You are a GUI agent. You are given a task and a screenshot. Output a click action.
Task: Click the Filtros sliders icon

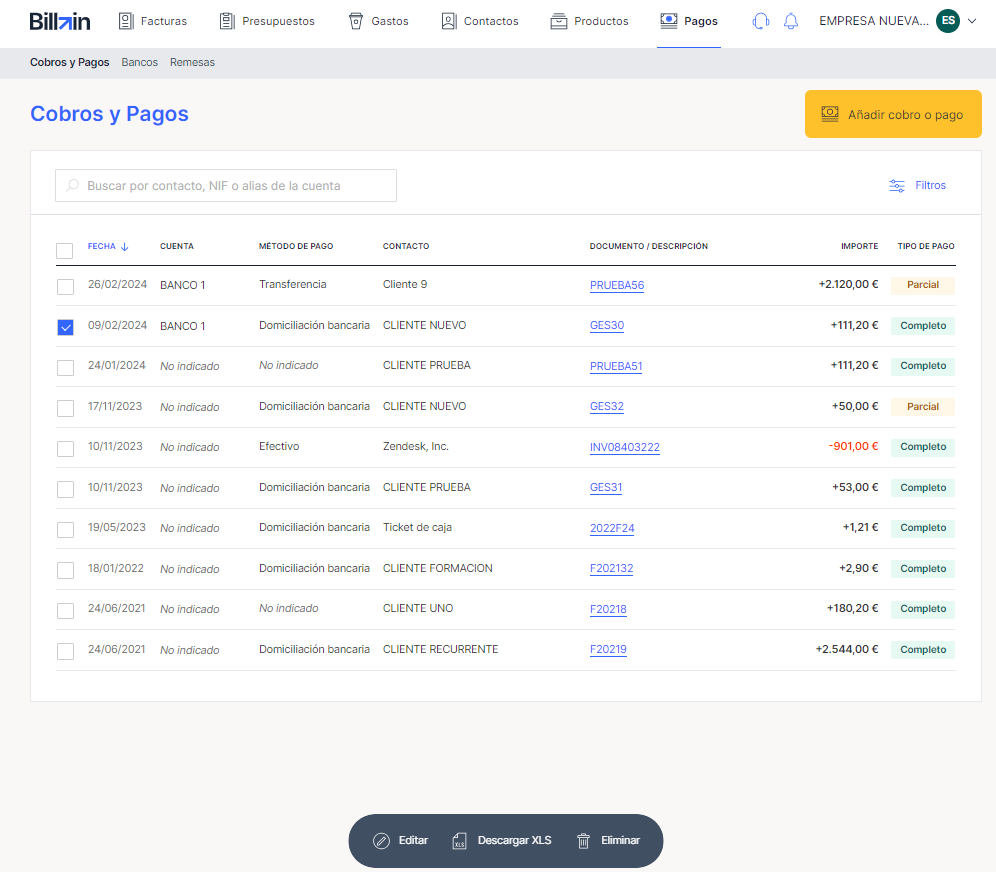coord(897,185)
